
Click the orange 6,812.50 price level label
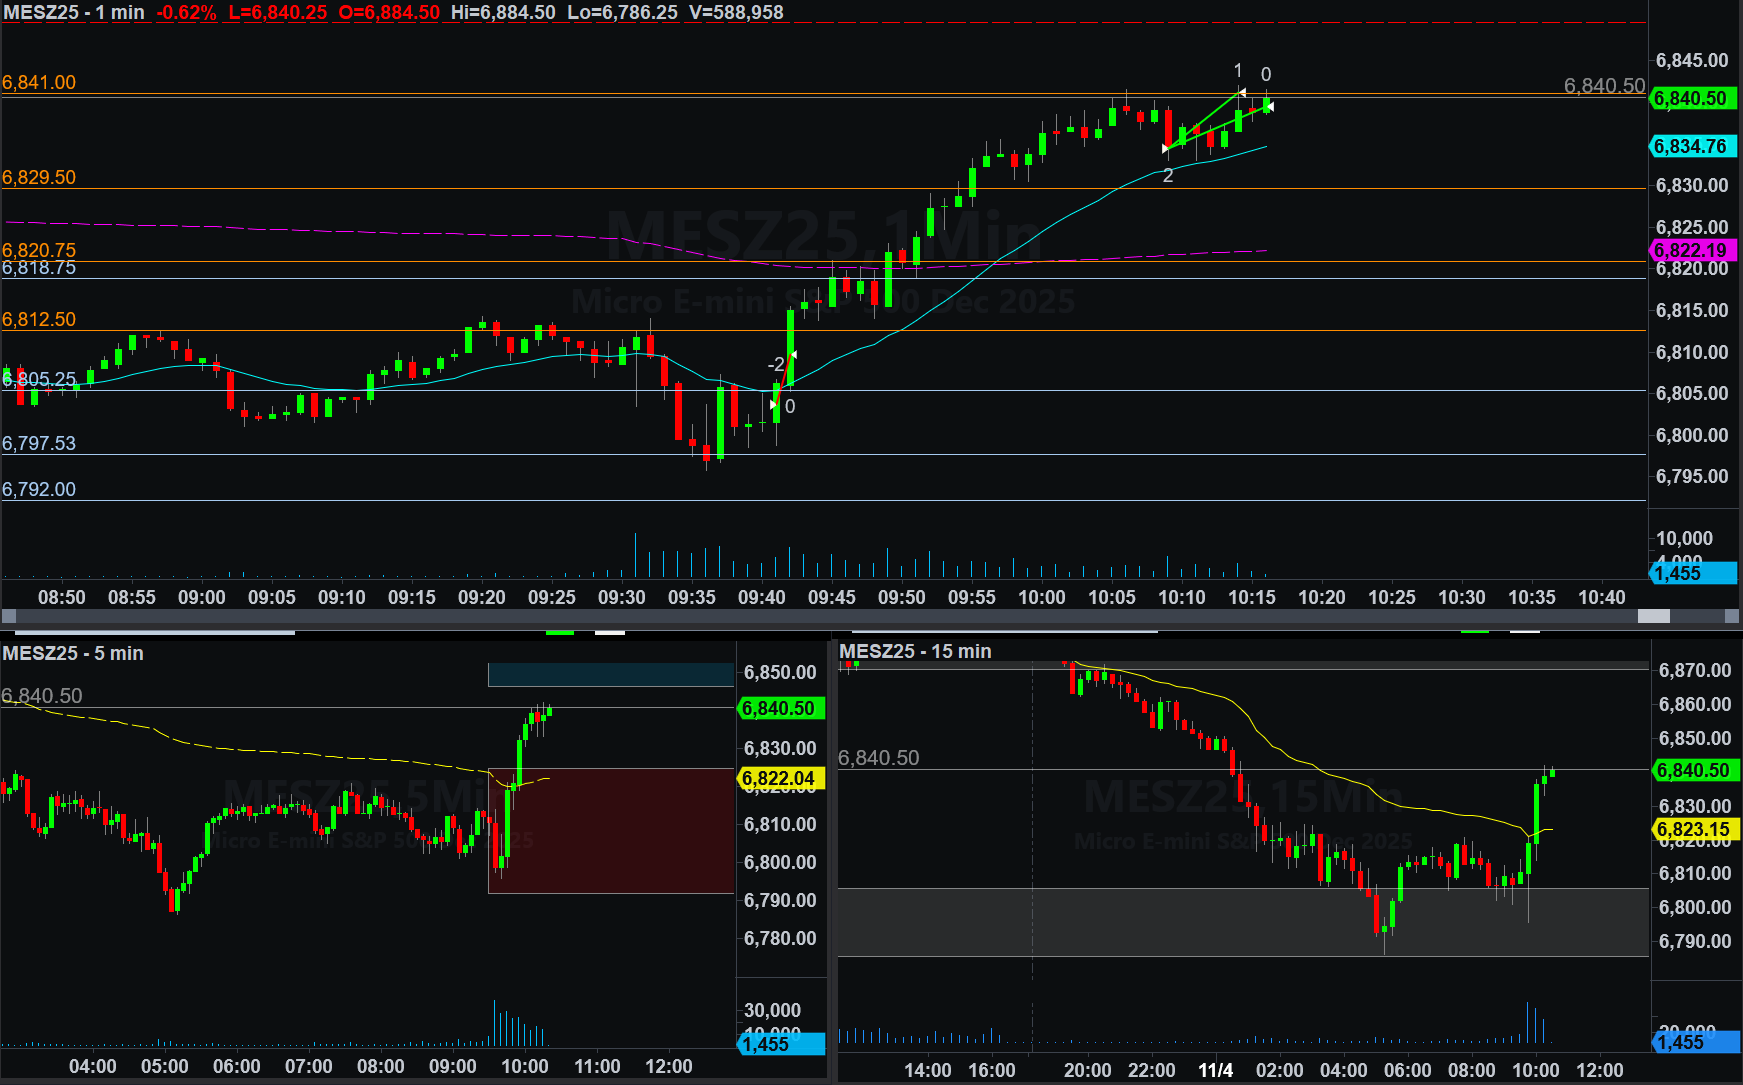click(x=39, y=319)
